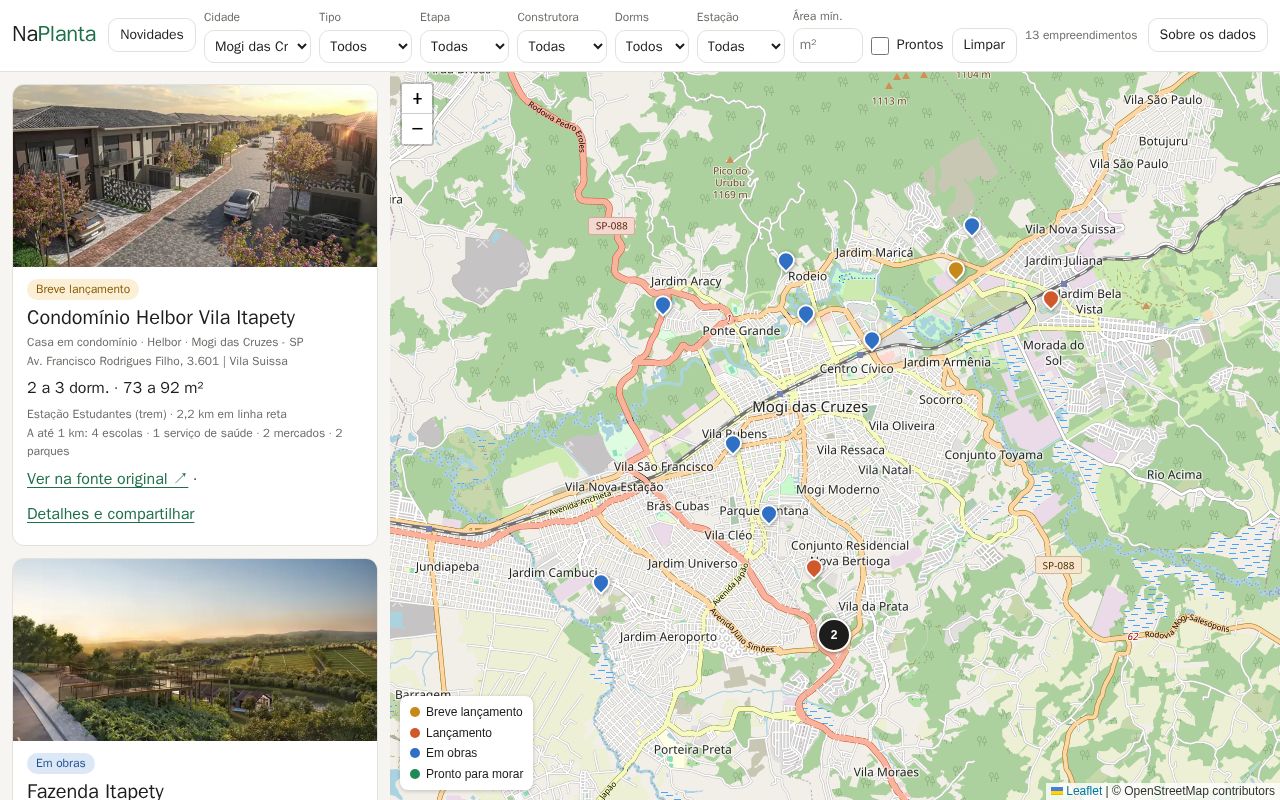Click the red pin near Jardim Bela Vista

coord(1051,300)
